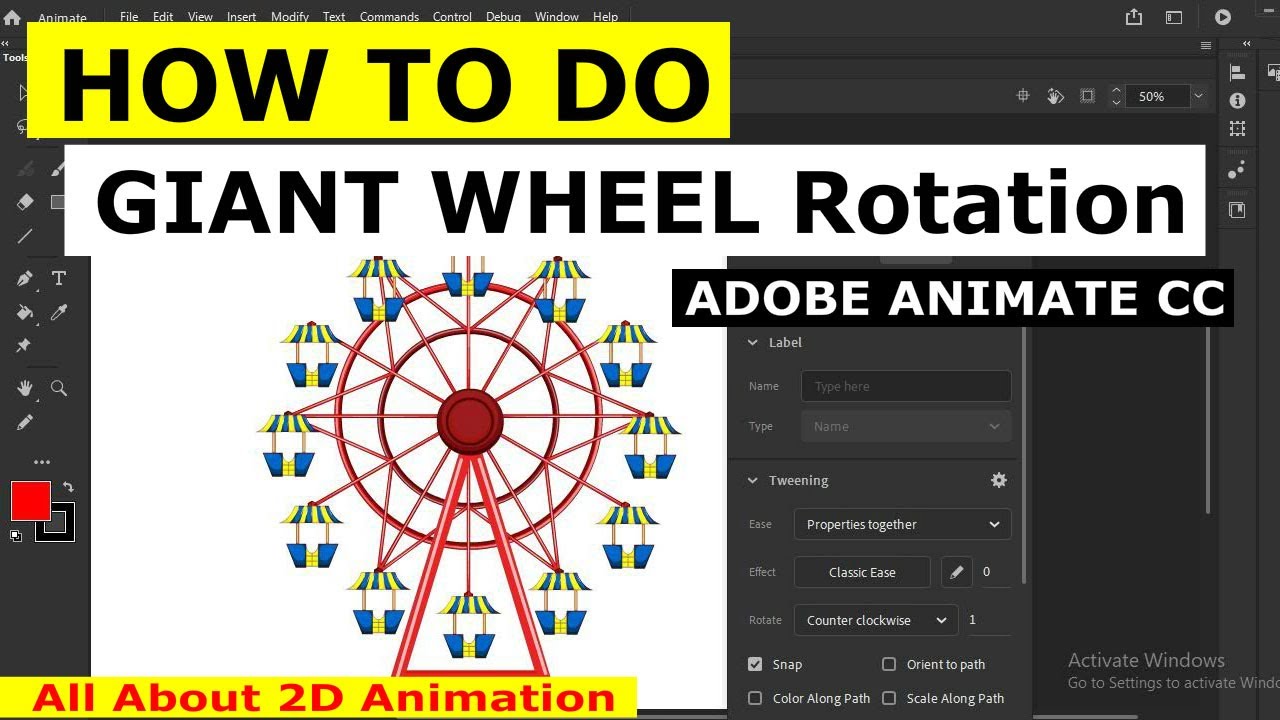The height and width of the screenshot is (720, 1280).
Task: Open the View menu
Action: click(200, 17)
